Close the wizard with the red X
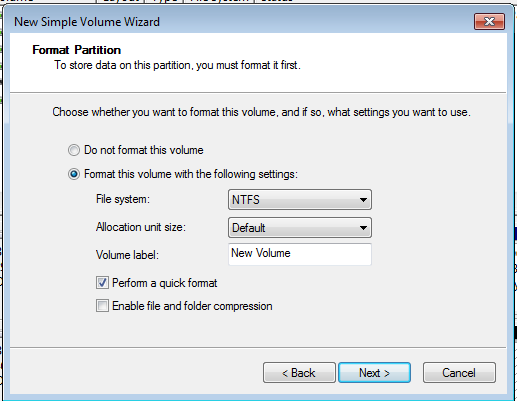Screen dimensions: 517x401 (489, 22)
